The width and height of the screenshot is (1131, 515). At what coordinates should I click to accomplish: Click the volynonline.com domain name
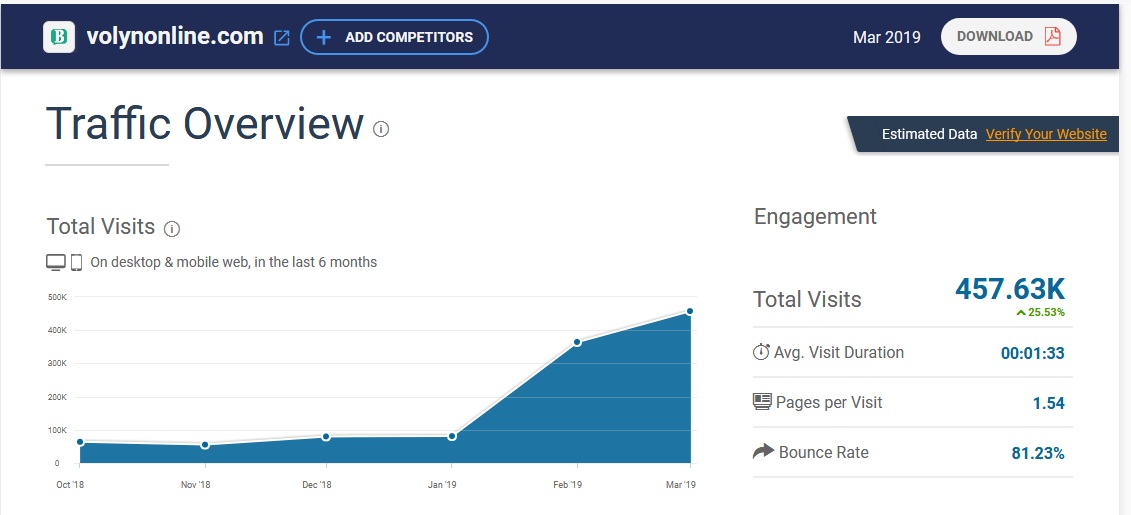pos(175,37)
